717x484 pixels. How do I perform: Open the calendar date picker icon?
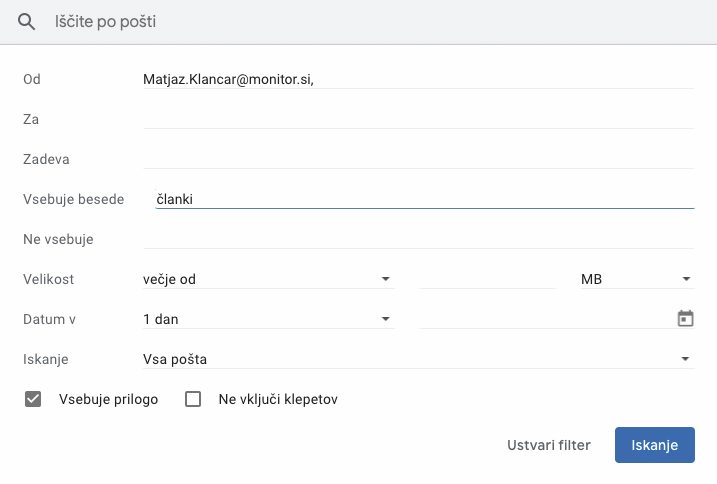coord(685,318)
